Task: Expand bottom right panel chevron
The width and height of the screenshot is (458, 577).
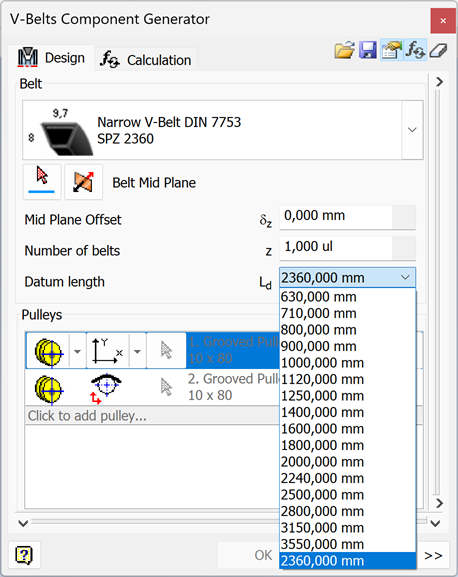Action: coord(435,523)
